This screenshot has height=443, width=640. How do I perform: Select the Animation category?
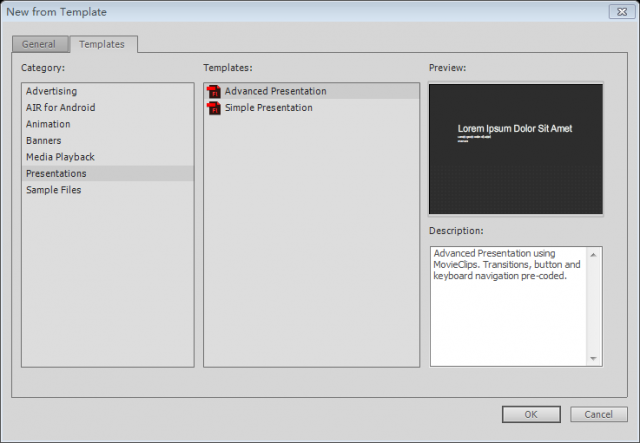(x=108, y=124)
